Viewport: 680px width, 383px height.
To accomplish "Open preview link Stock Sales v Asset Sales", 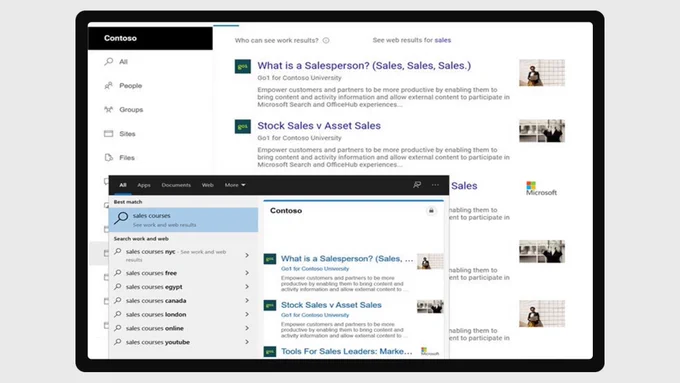I will pos(331,305).
